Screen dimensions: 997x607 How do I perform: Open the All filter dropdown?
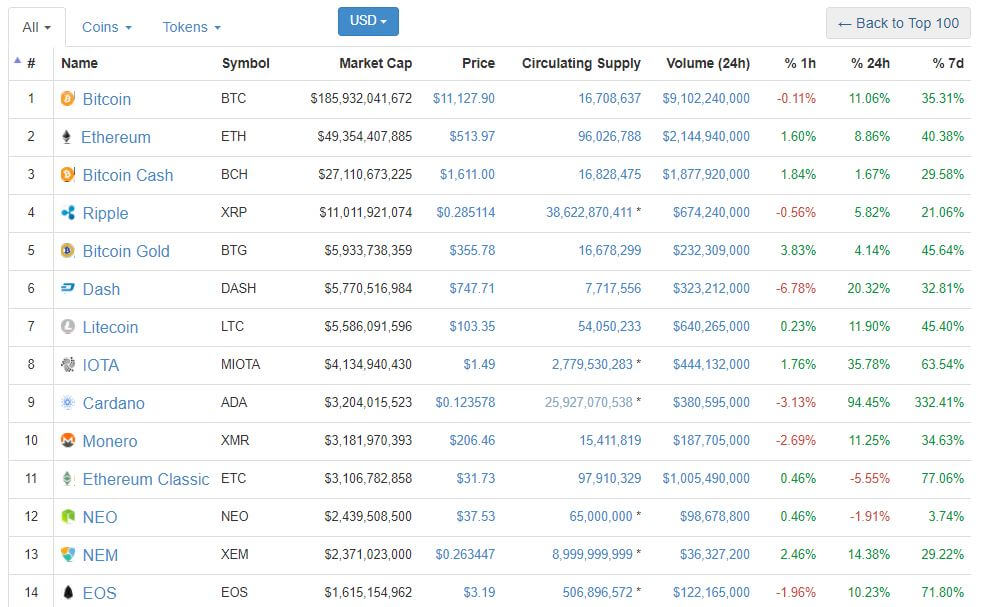click(x=36, y=27)
